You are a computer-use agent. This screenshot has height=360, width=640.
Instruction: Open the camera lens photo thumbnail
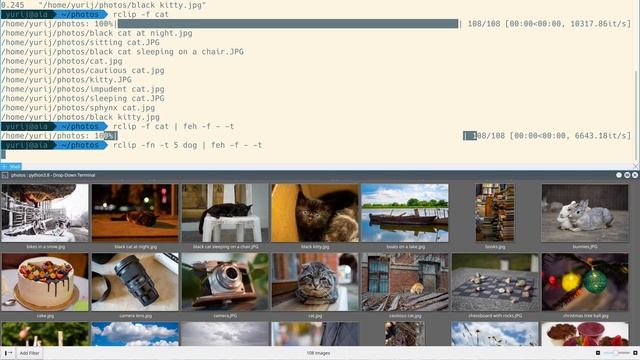tap(135, 282)
